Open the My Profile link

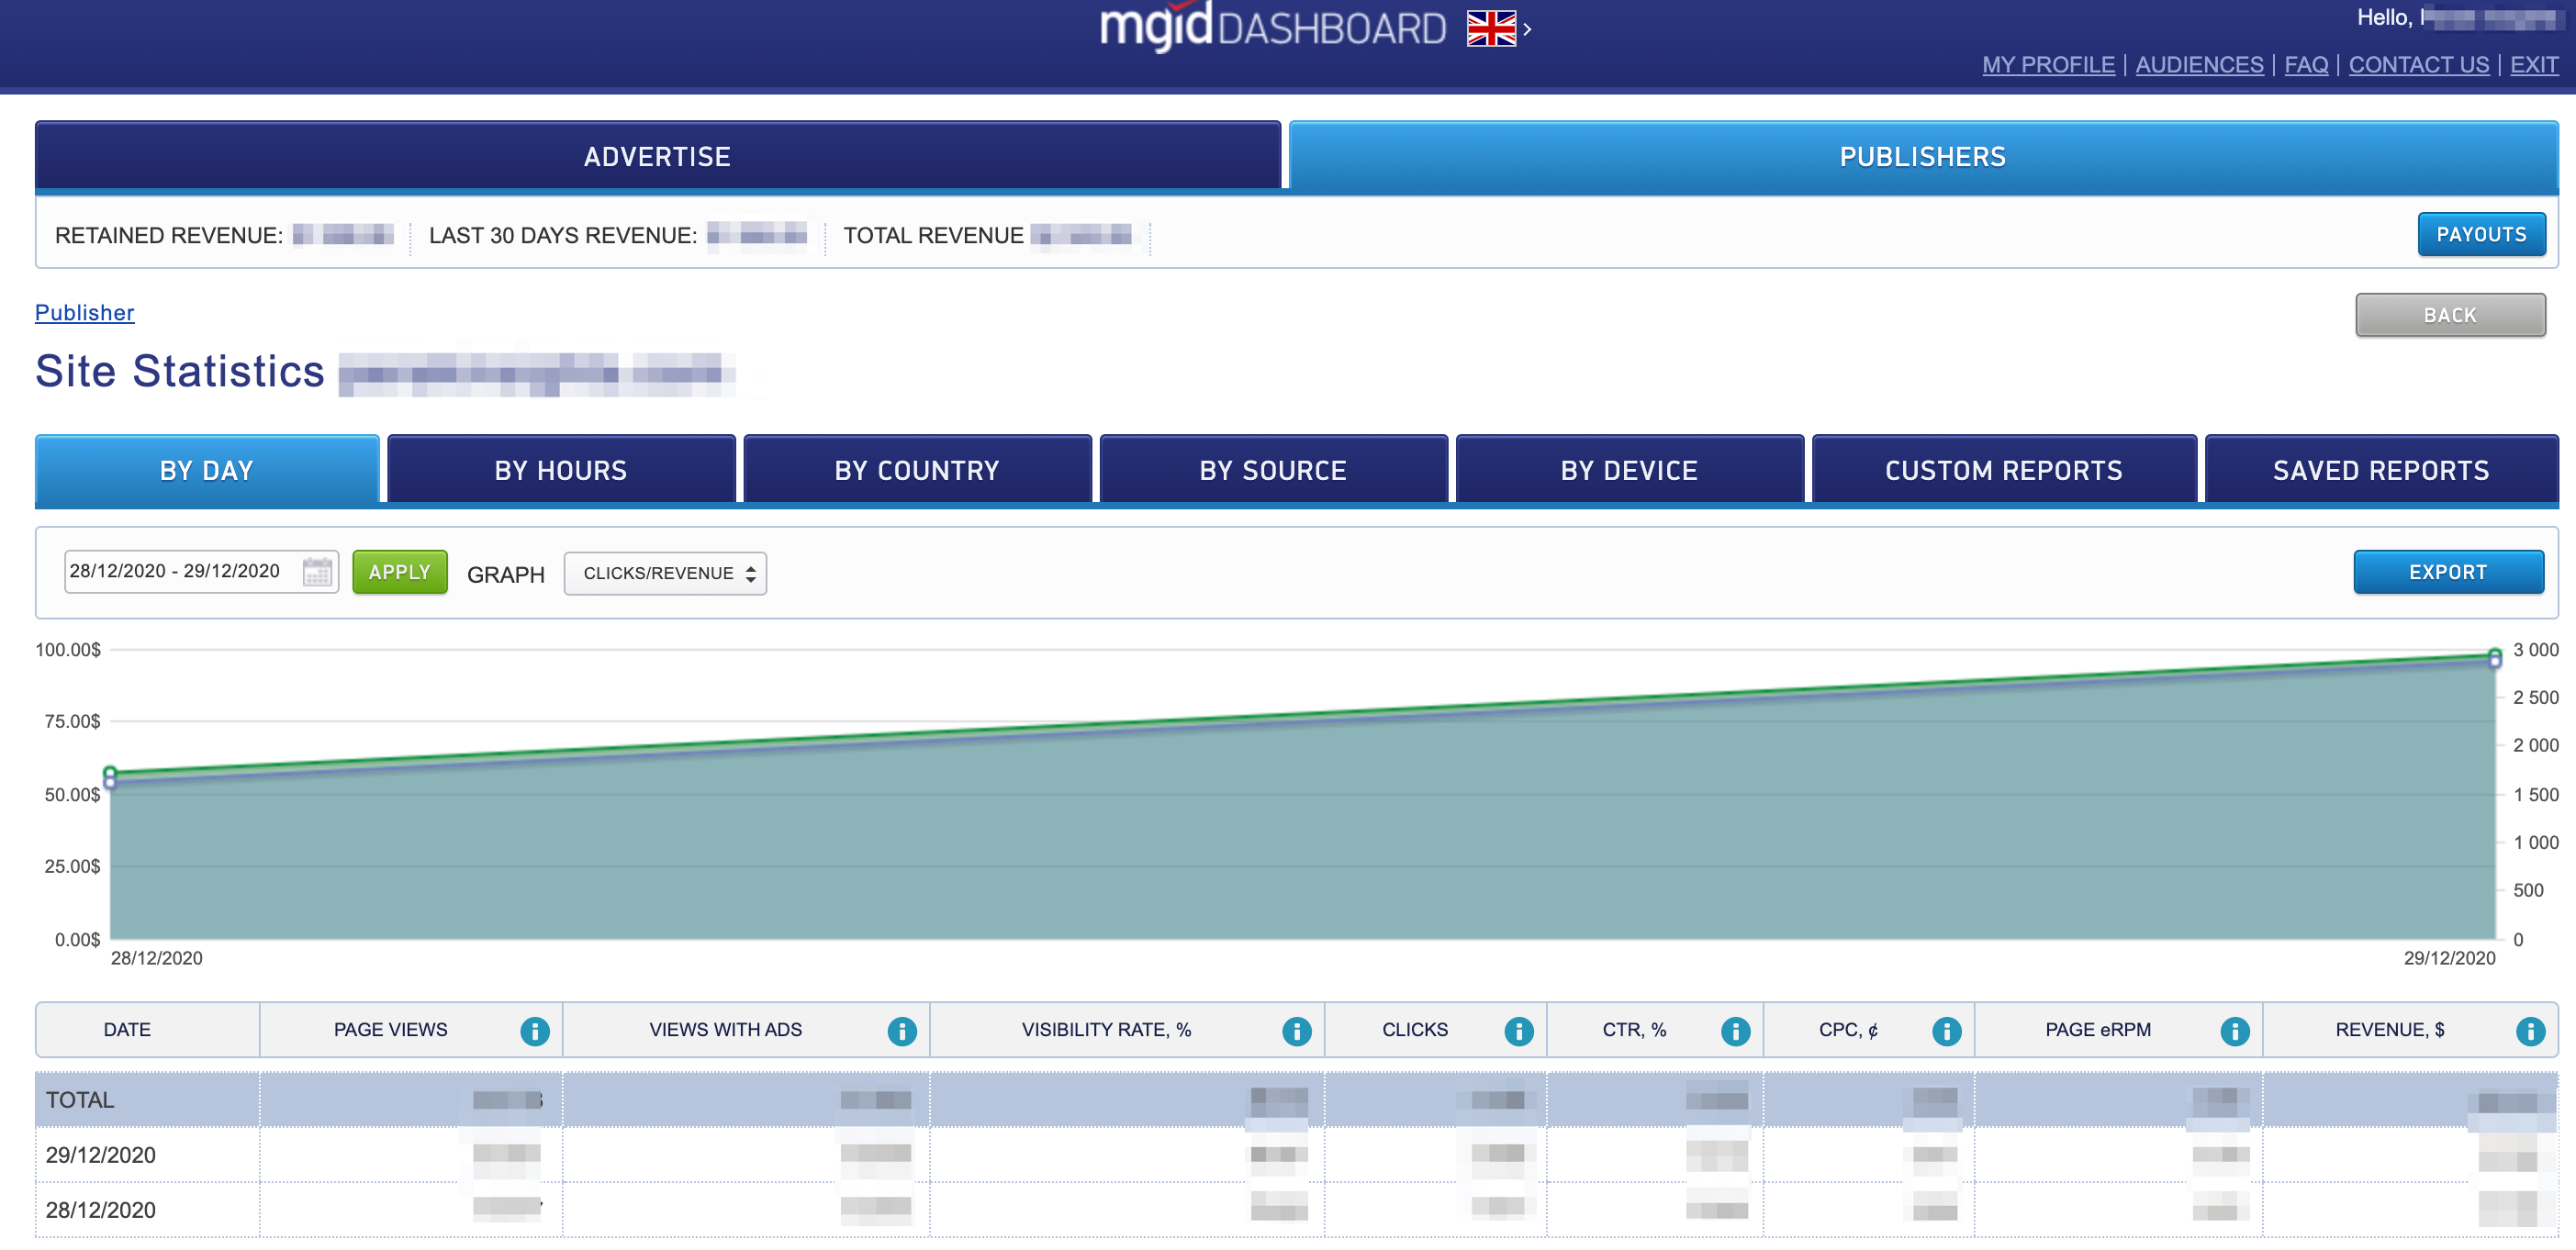point(2048,64)
